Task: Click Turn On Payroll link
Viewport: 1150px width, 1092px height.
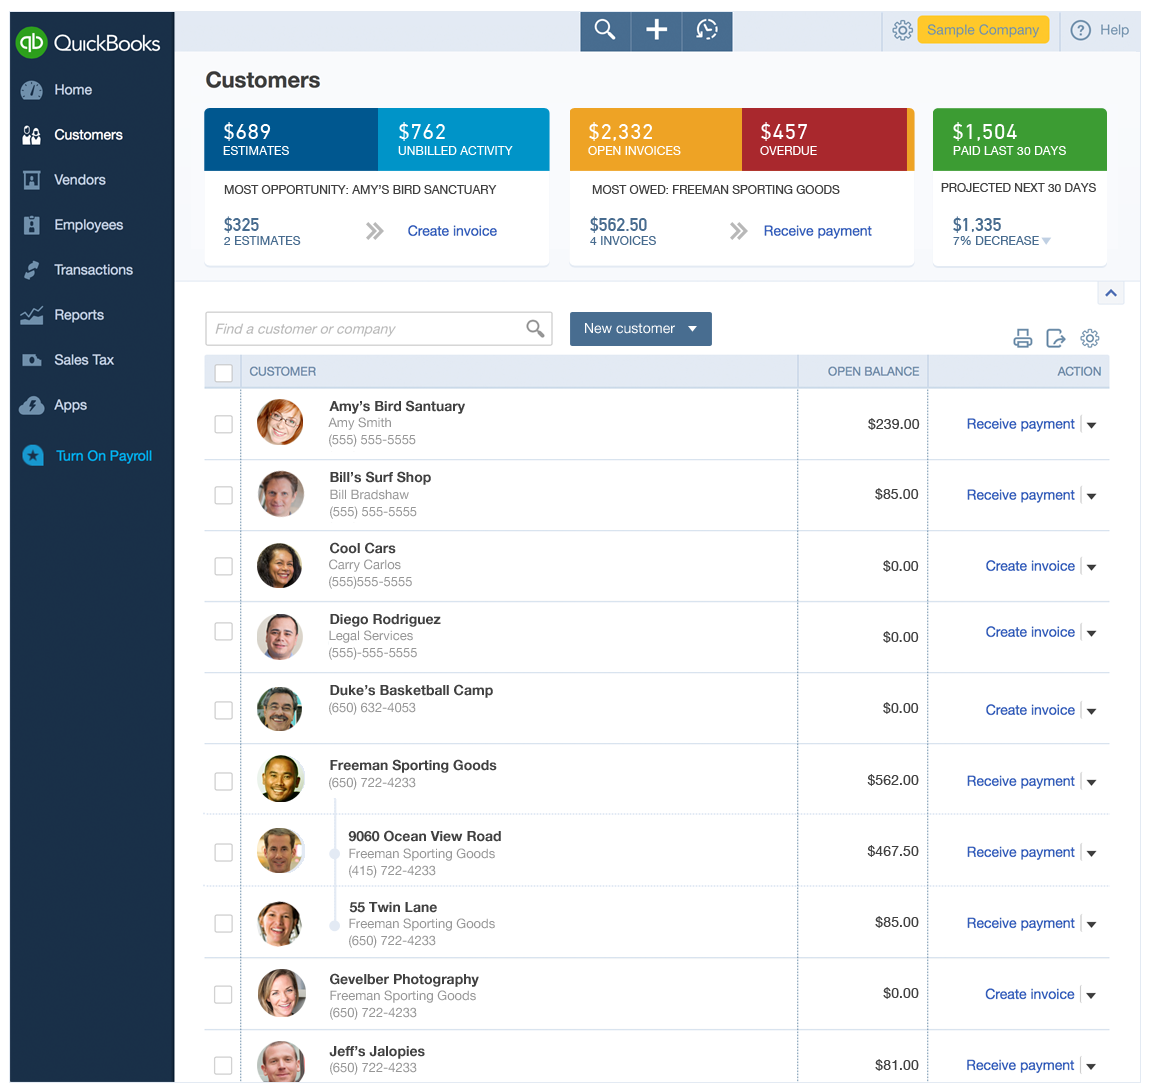Action: 104,456
